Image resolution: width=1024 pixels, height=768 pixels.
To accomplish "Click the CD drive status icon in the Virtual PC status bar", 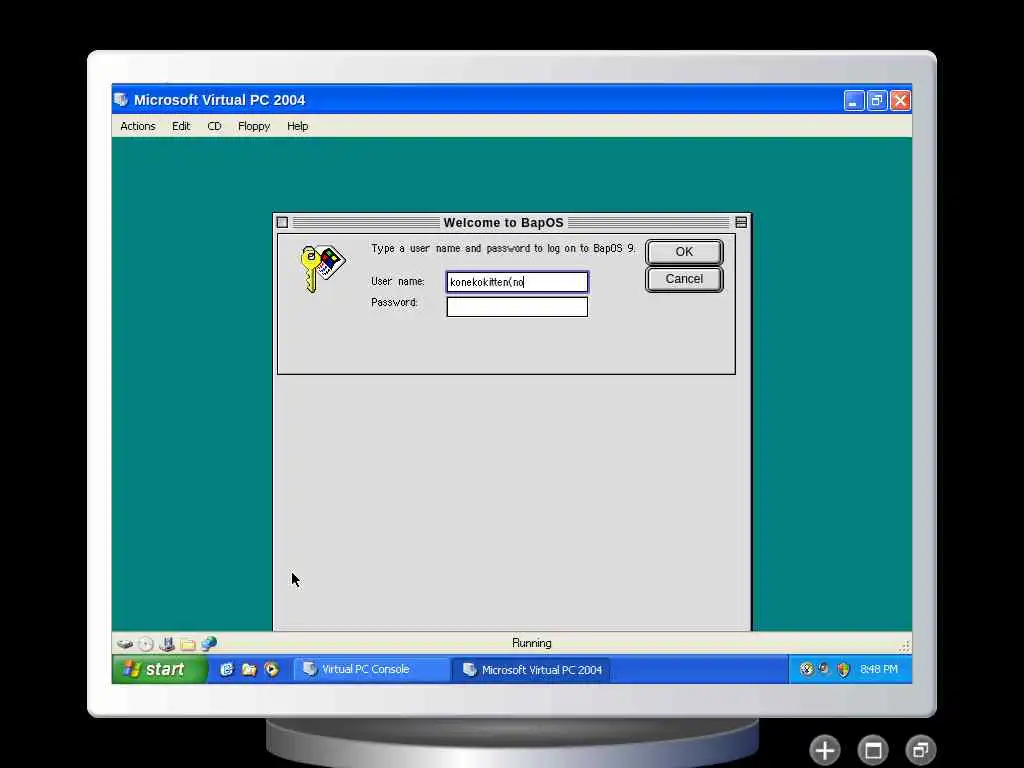I will (146, 644).
